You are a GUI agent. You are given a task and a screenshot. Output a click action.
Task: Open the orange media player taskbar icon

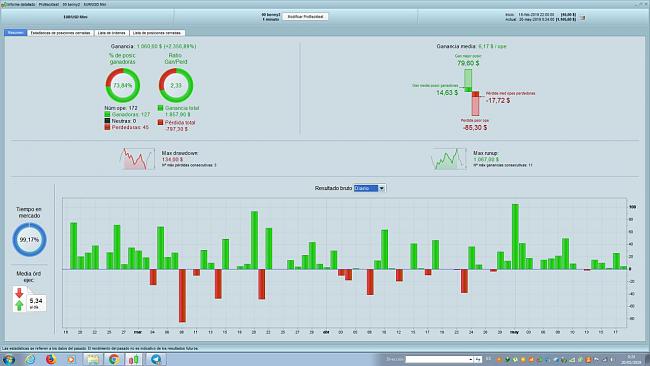[x=71, y=359]
